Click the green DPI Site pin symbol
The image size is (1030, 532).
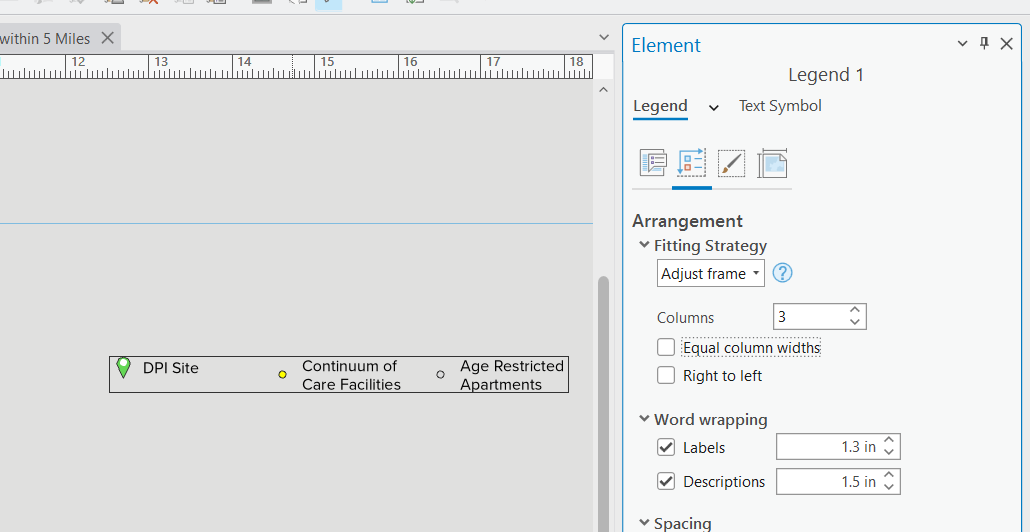pos(124,368)
